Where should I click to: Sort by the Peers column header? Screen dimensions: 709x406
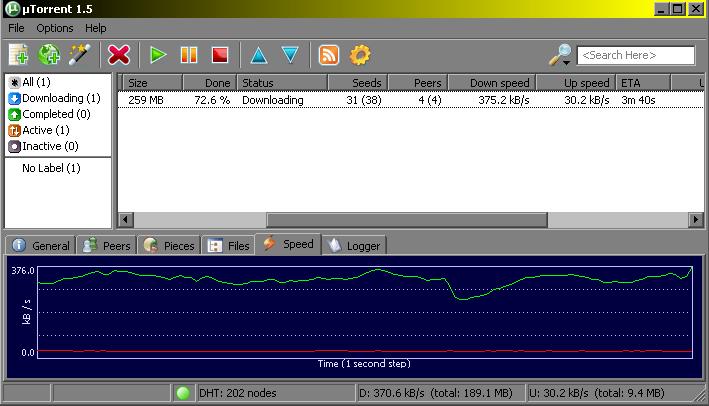(418, 83)
